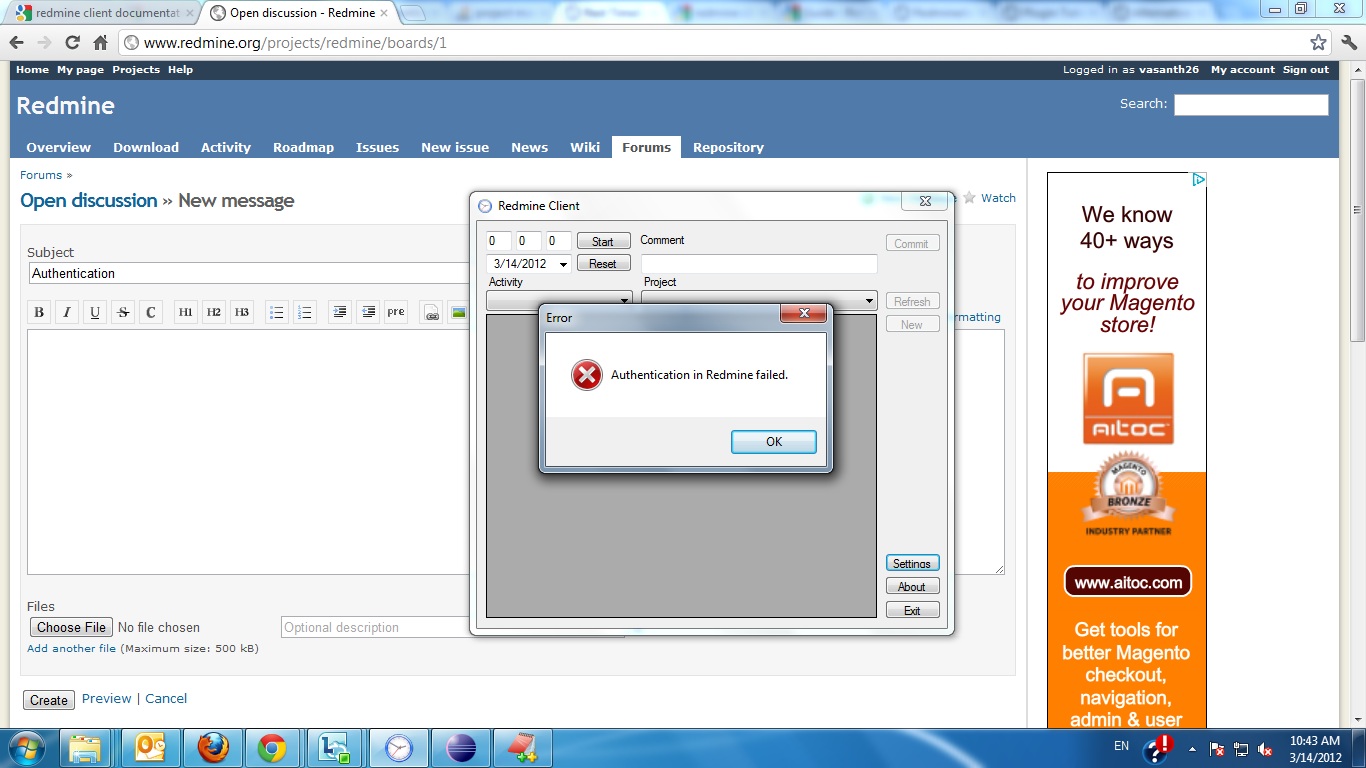Click the Cancel link
Screen dimensions: 1366x768
(x=166, y=699)
